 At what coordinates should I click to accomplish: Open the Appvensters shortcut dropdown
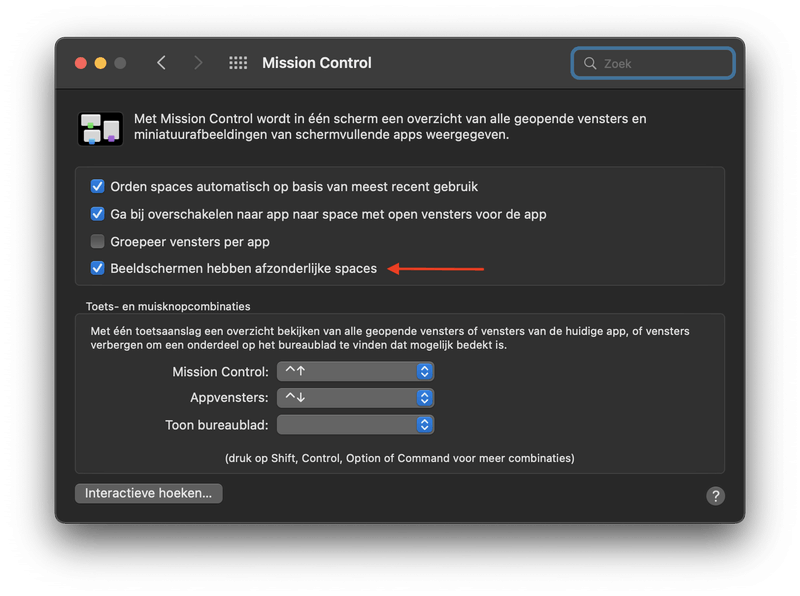click(x=355, y=398)
